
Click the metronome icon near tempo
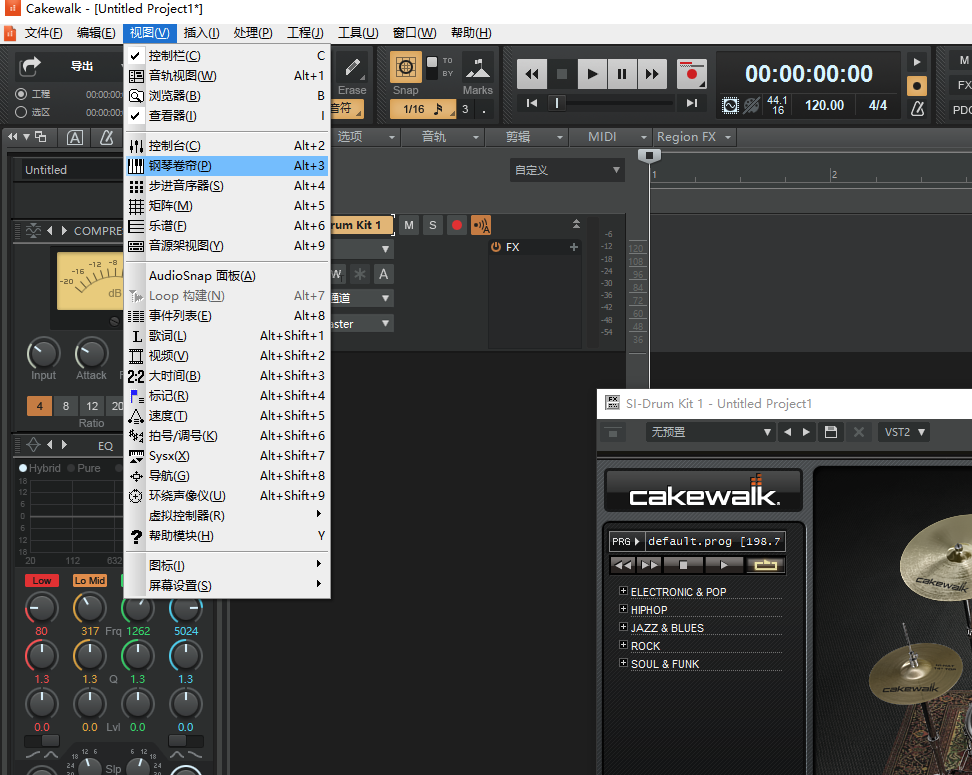(x=917, y=108)
